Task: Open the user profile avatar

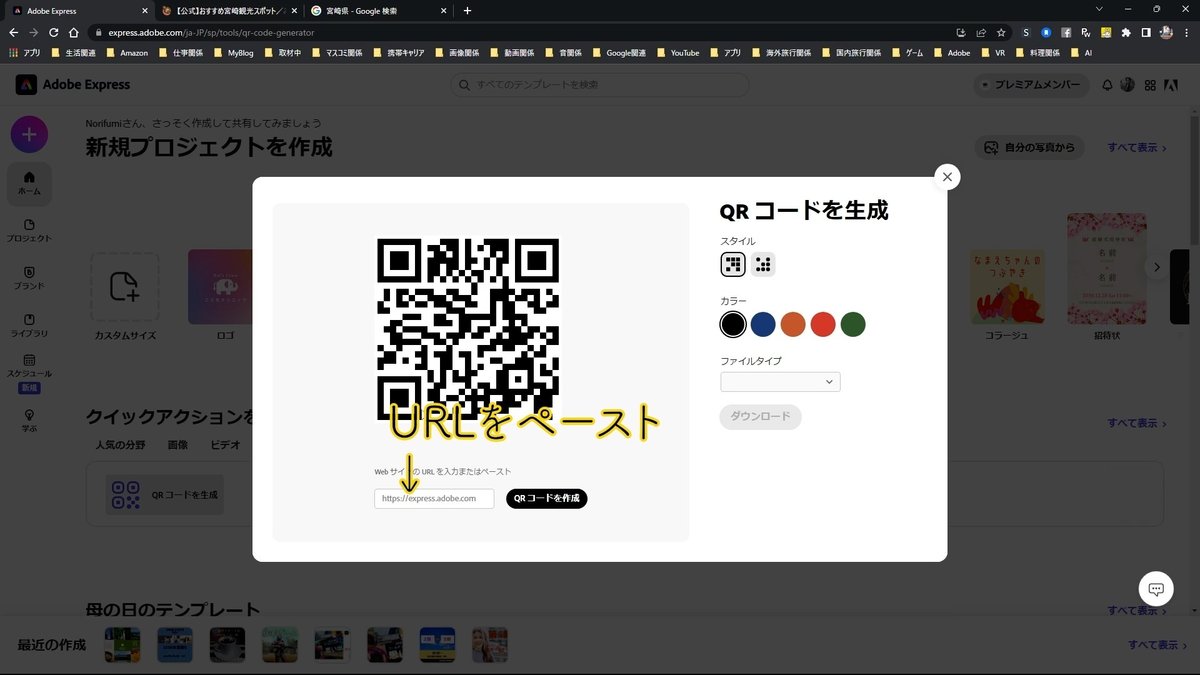Action: pos(1128,85)
